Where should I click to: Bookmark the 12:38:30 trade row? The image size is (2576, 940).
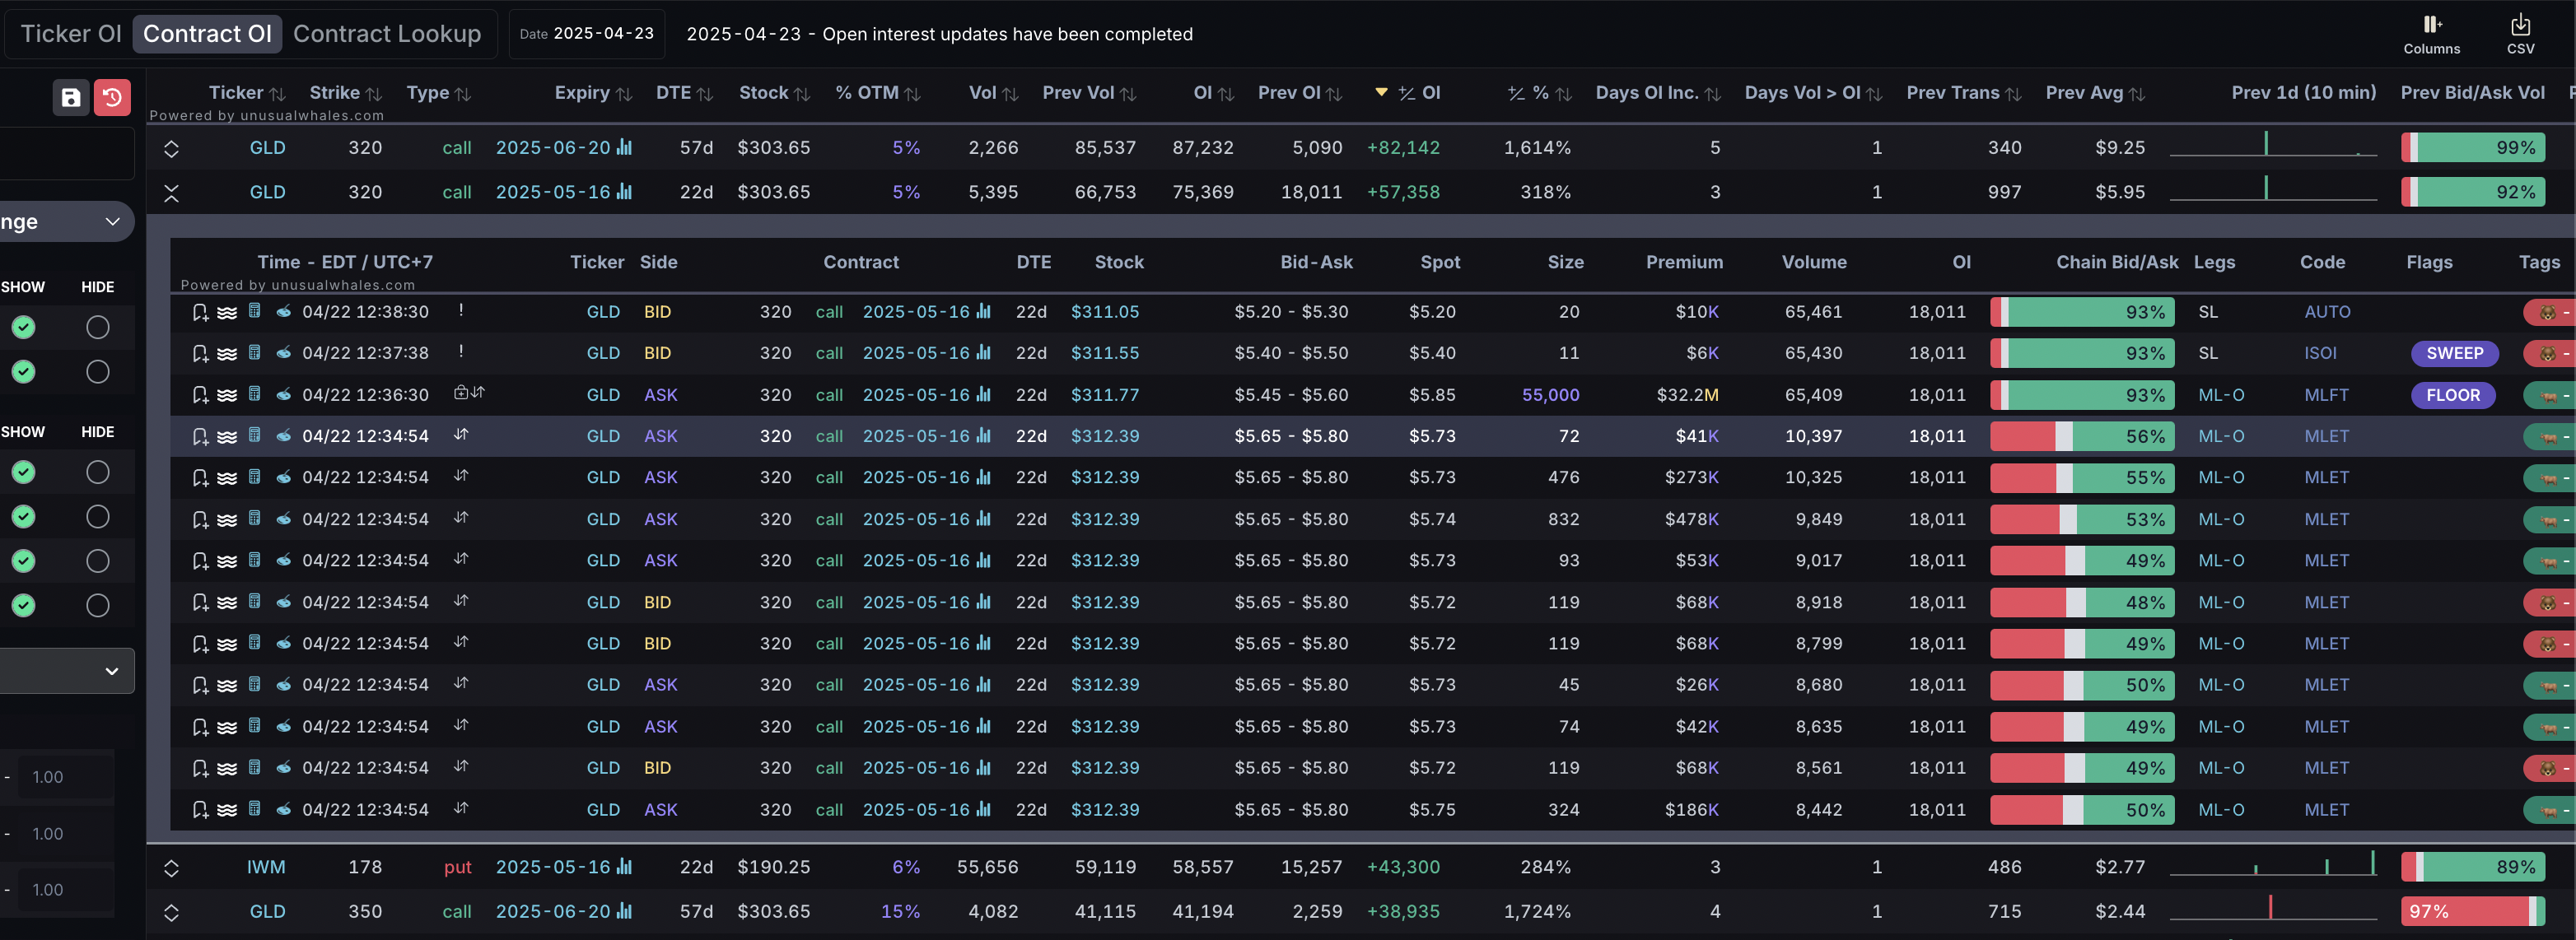(200, 312)
